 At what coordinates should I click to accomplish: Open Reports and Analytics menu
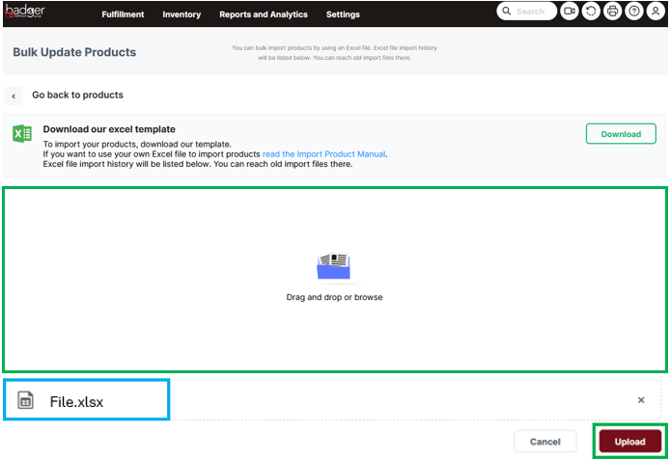point(263,15)
